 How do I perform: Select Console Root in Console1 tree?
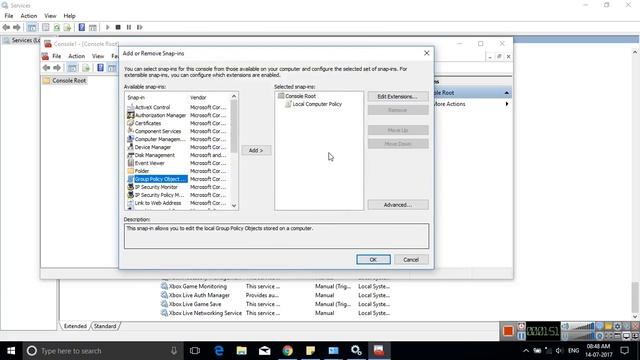65,81
